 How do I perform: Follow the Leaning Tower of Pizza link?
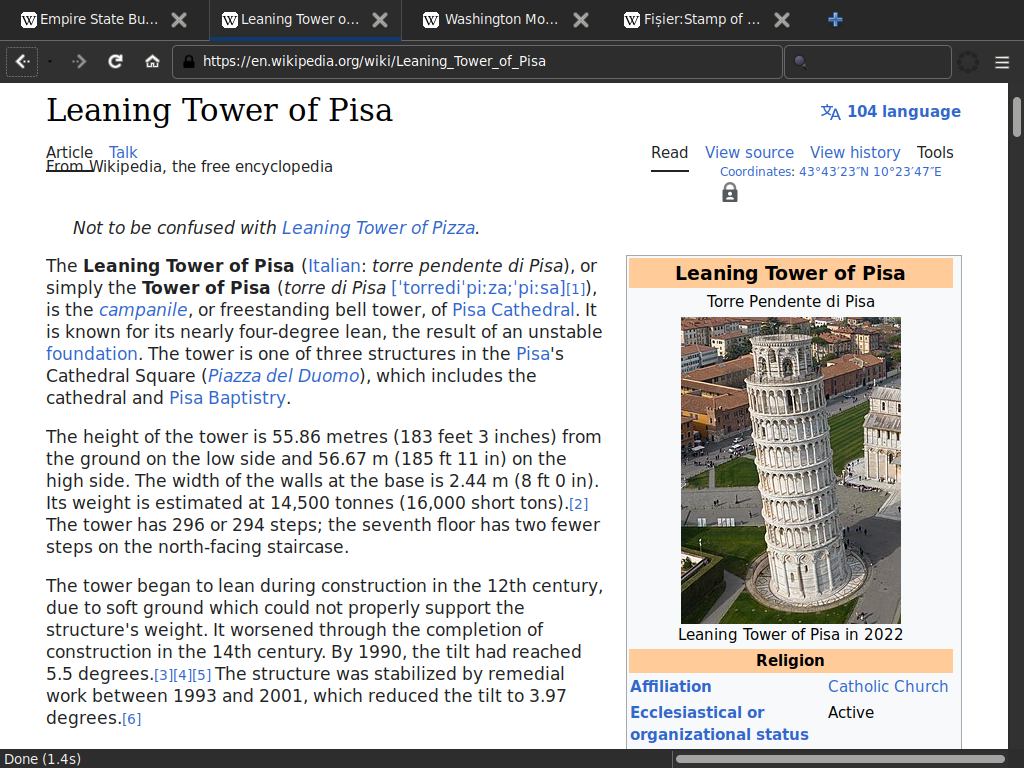pos(378,228)
